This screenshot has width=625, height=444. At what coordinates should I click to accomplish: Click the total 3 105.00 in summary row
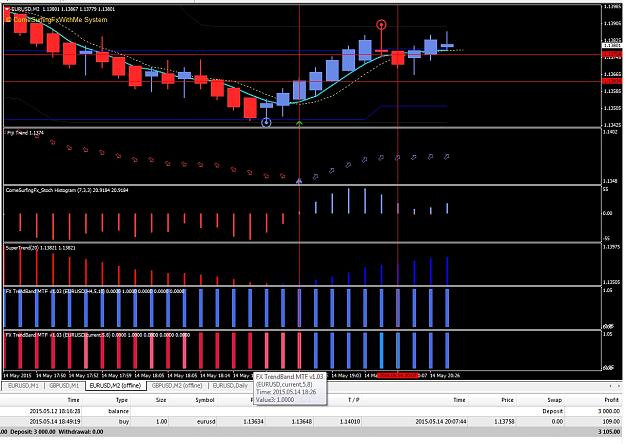[609, 432]
